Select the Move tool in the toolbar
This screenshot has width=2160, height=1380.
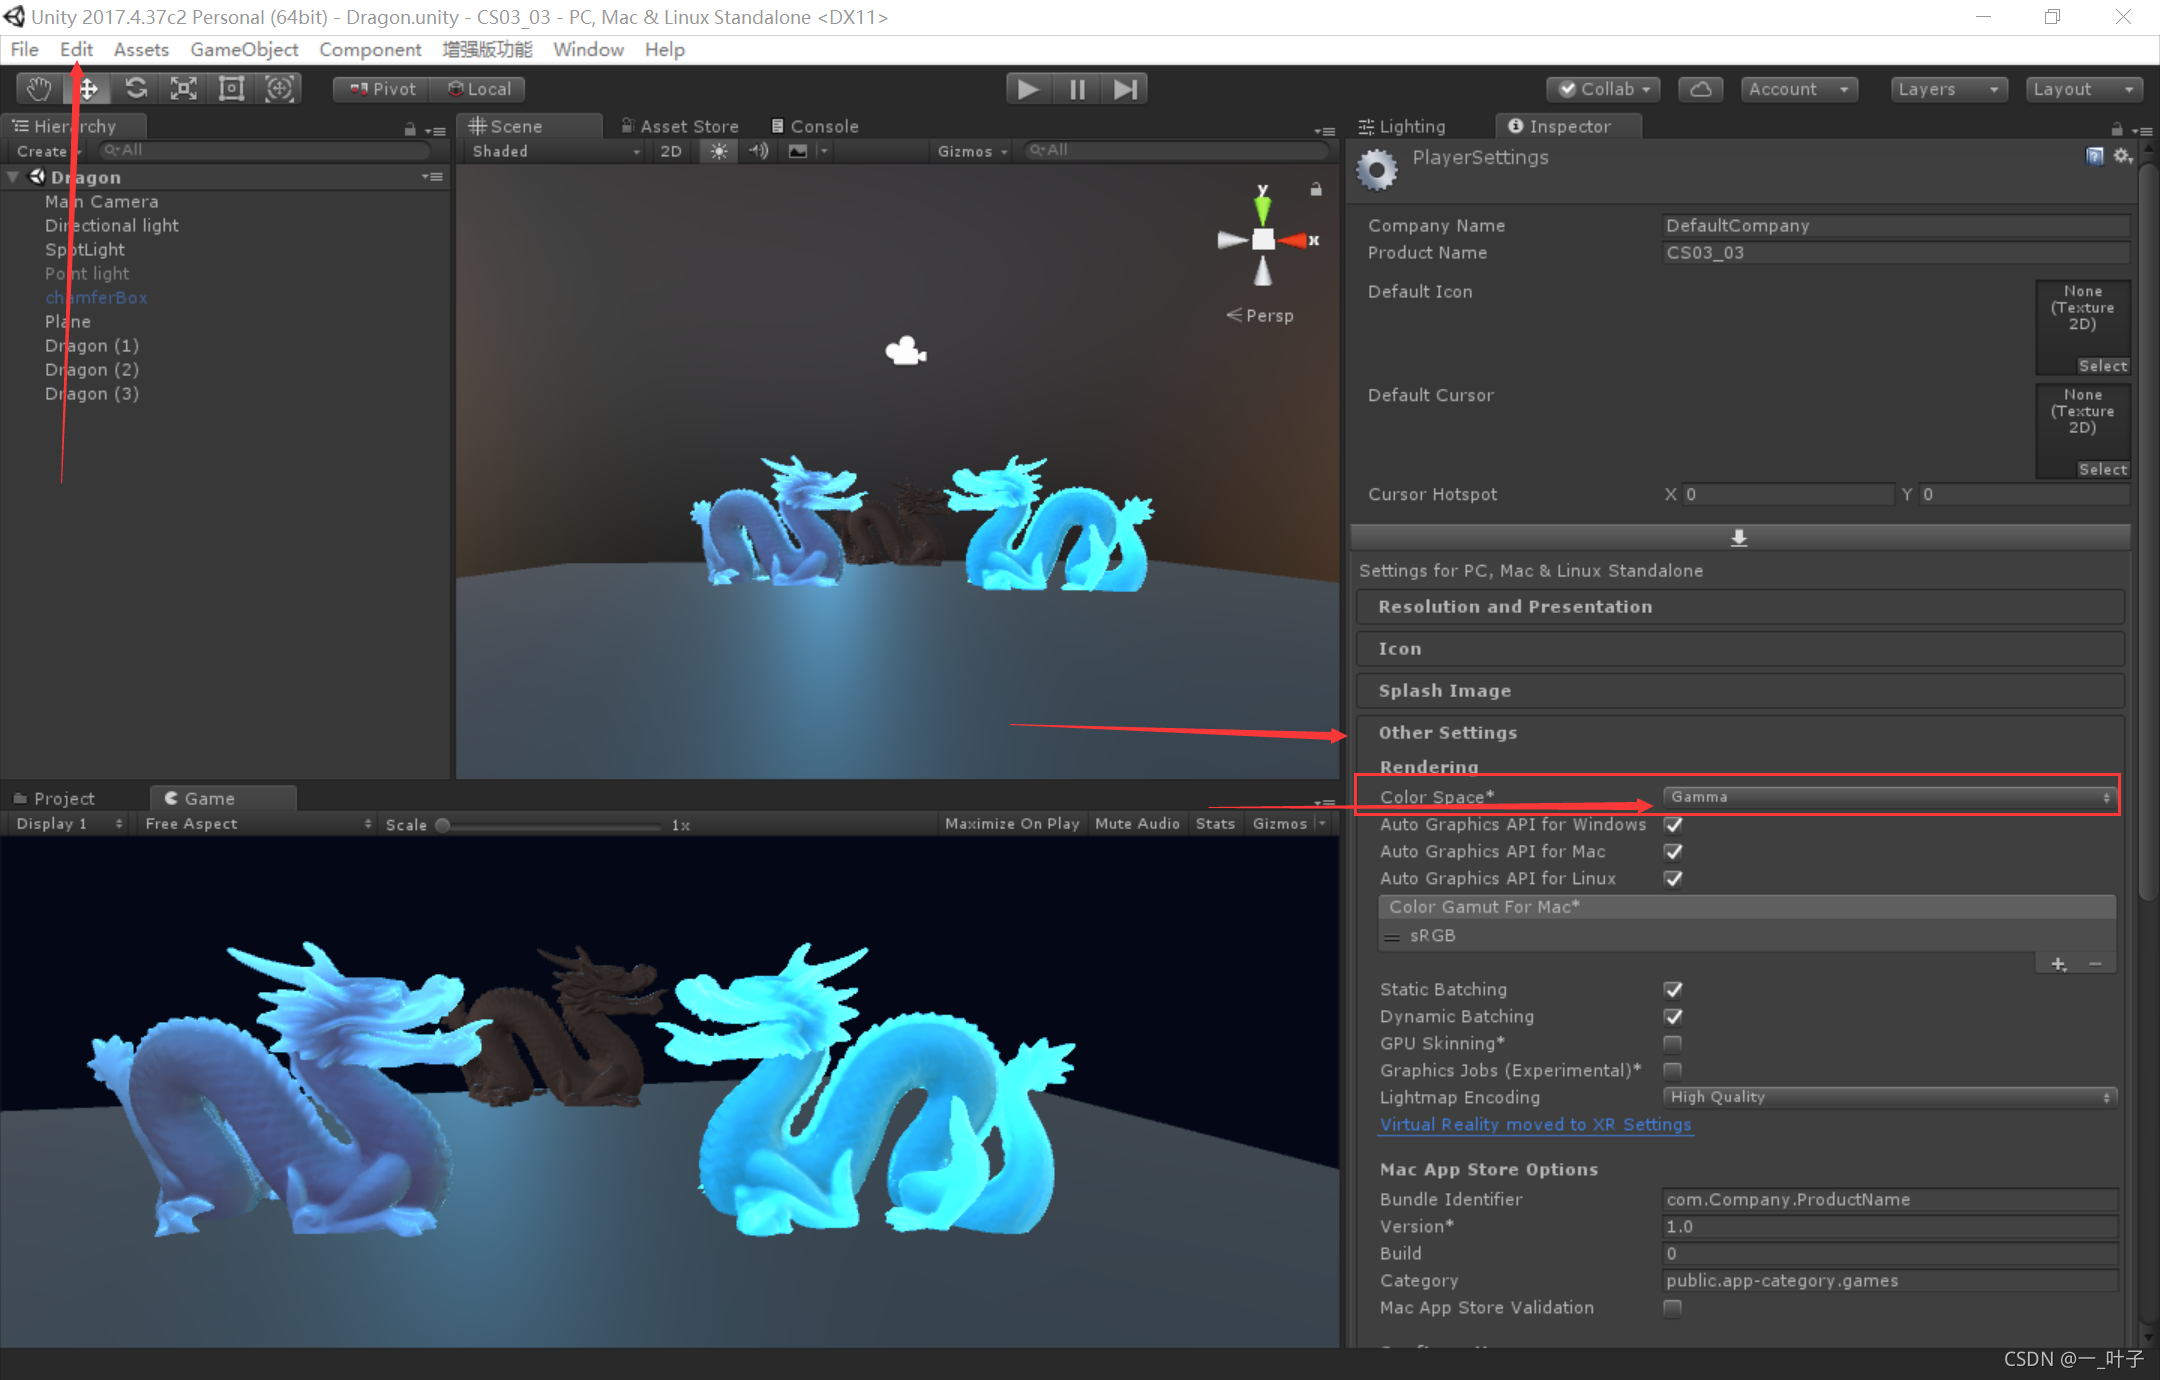pyautogui.click(x=87, y=88)
